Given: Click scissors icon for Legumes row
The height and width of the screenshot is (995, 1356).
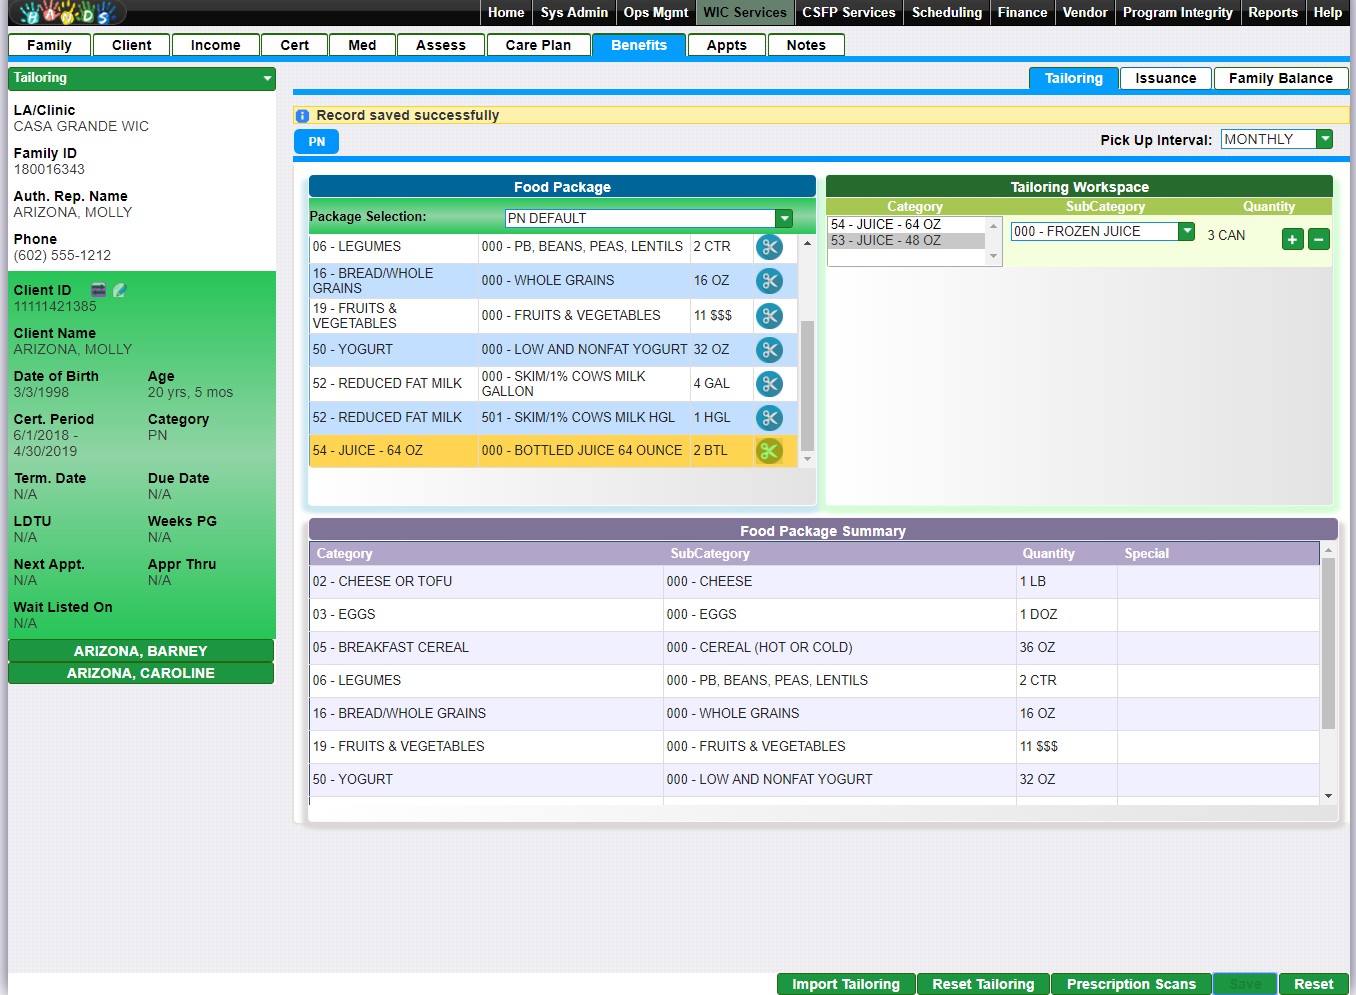Looking at the screenshot, I should click(768, 247).
